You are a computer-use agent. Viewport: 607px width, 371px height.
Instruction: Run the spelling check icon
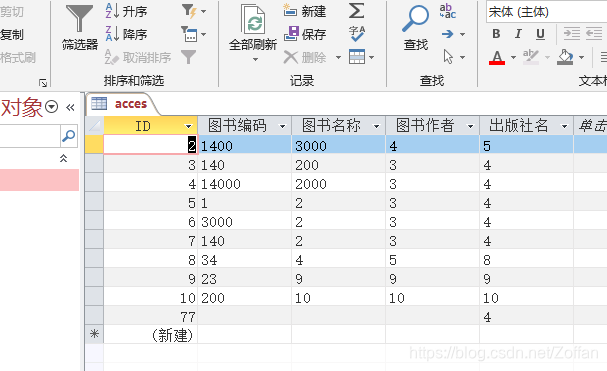[357, 34]
